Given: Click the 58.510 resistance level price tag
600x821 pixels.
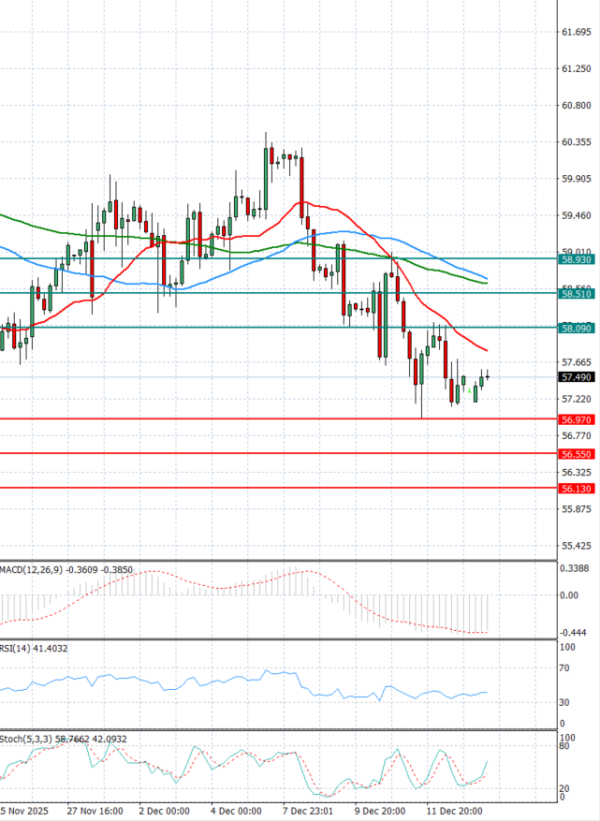Looking at the screenshot, I should 575,293.
